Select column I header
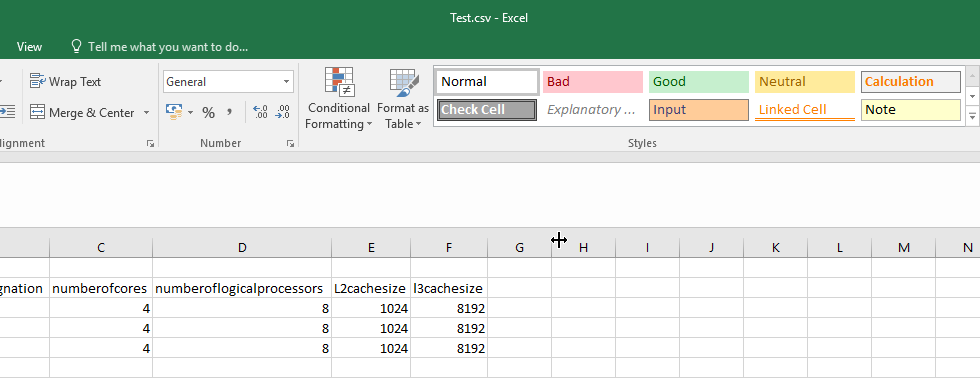This screenshot has width=980, height=378. coord(648,247)
